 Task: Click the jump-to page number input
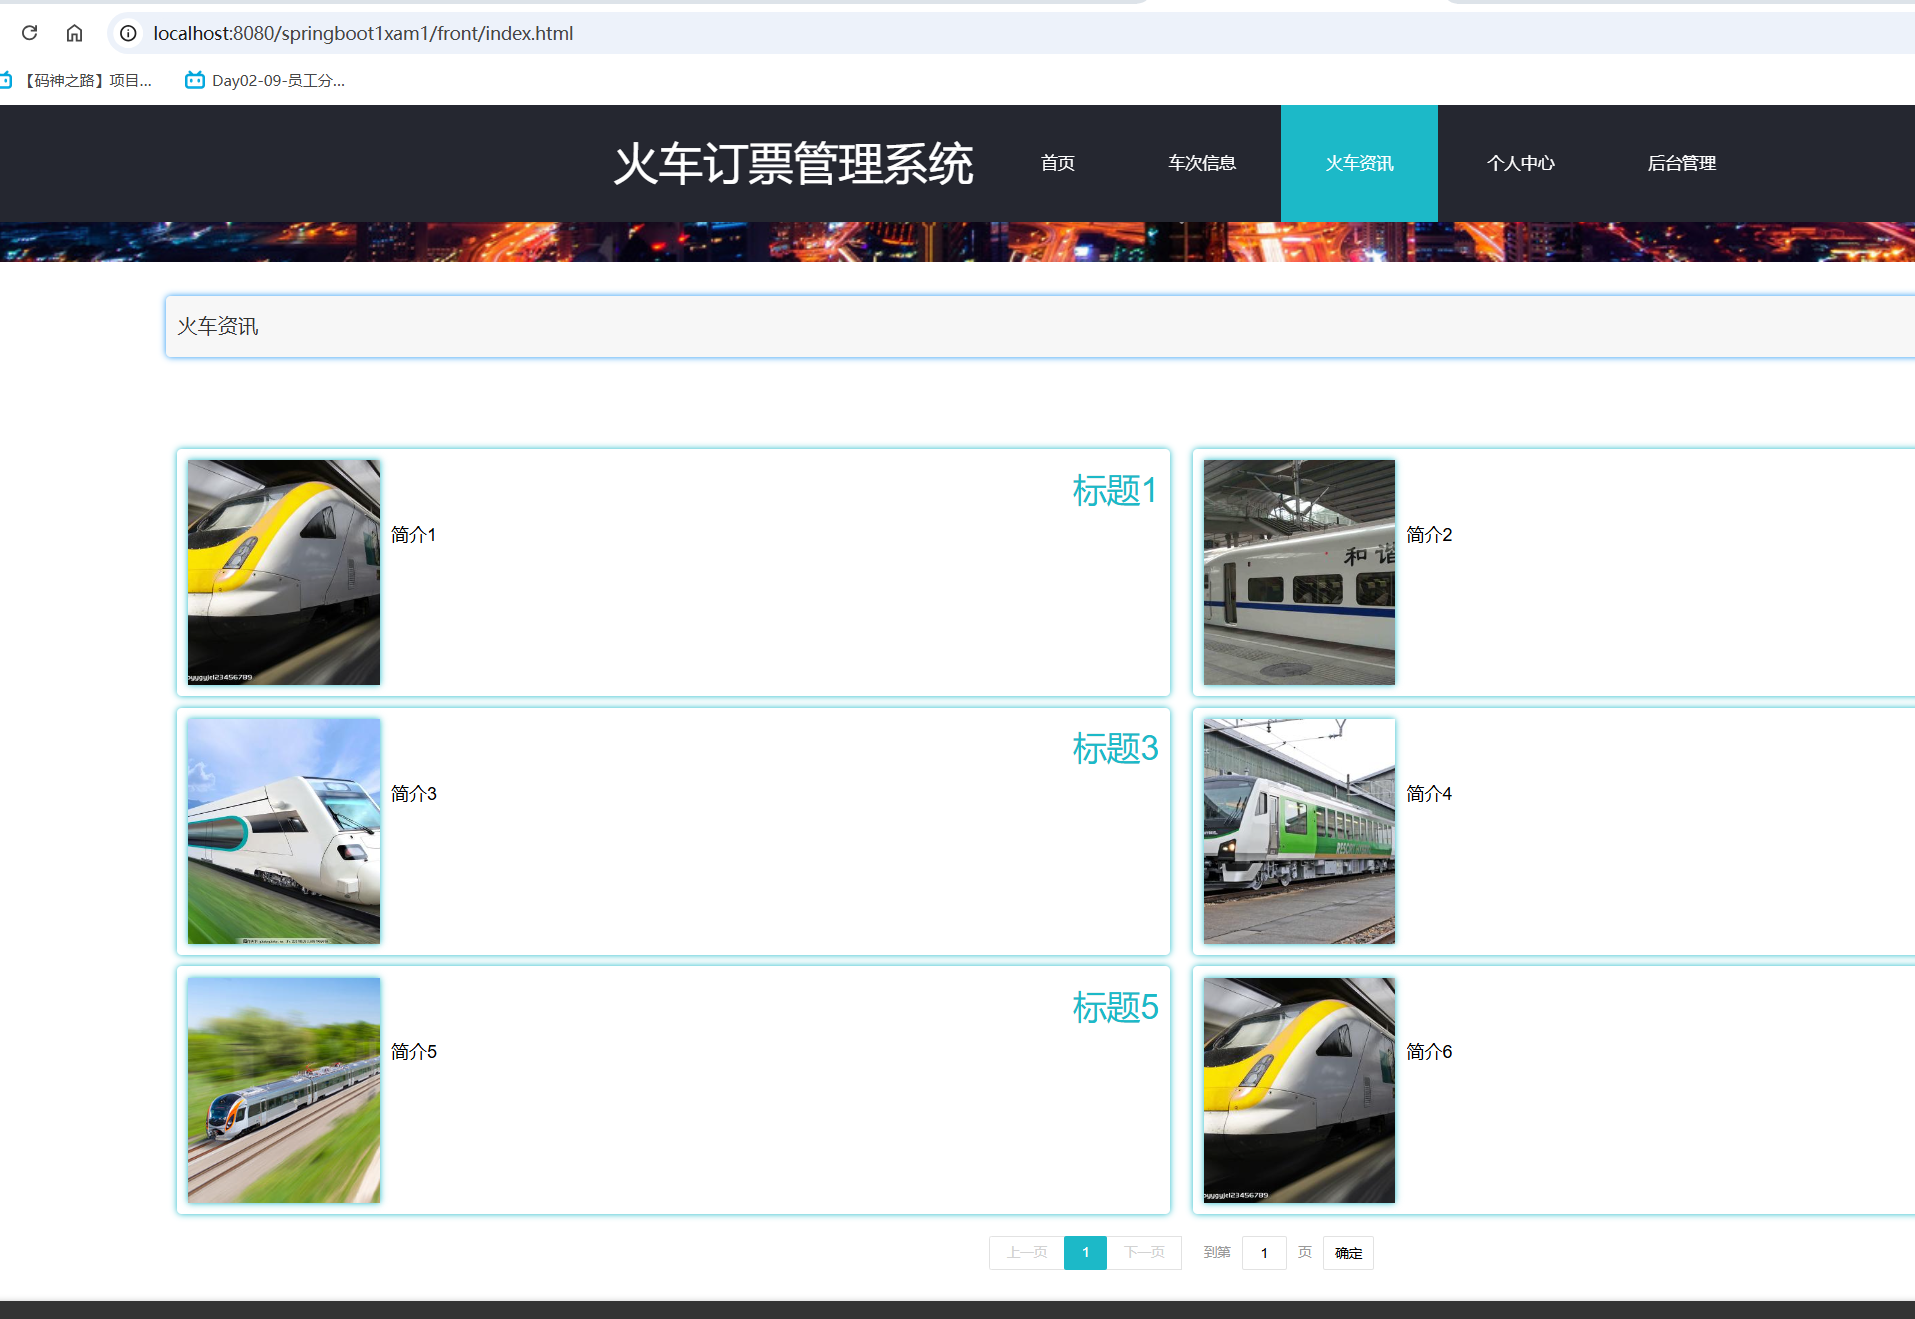click(x=1264, y=1253)
